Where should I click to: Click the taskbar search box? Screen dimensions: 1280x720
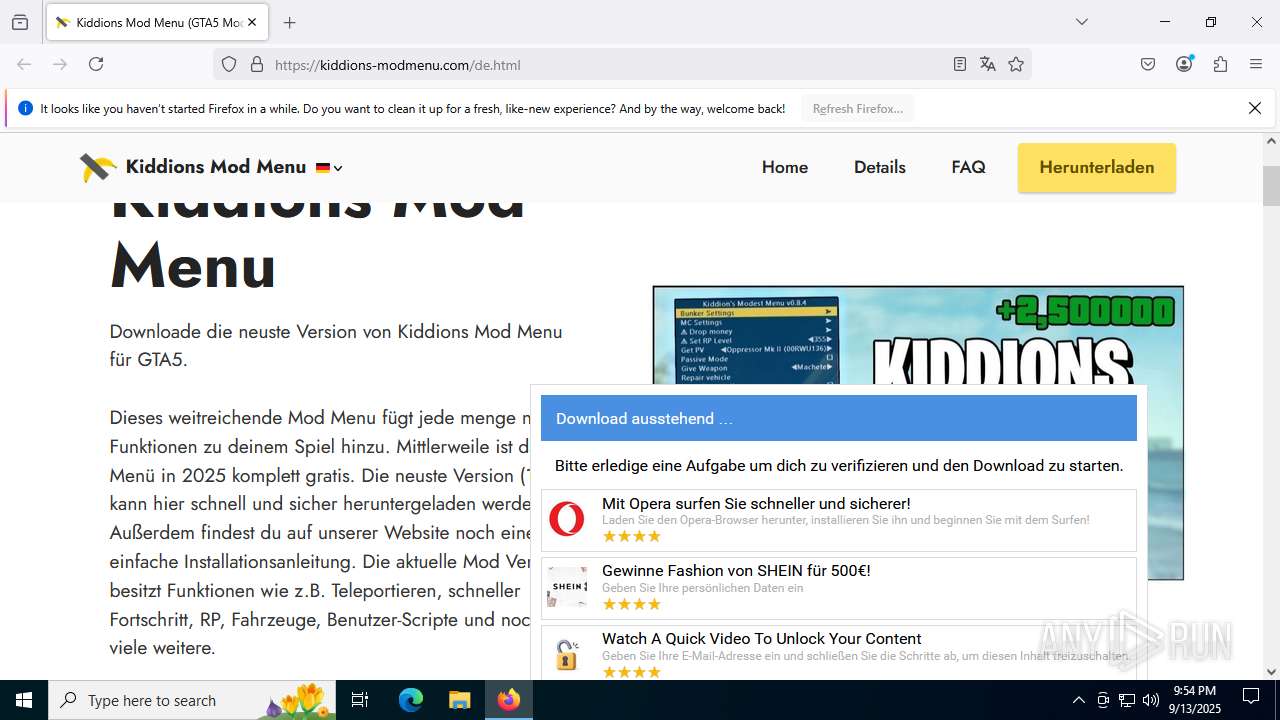tap(193, 700)
